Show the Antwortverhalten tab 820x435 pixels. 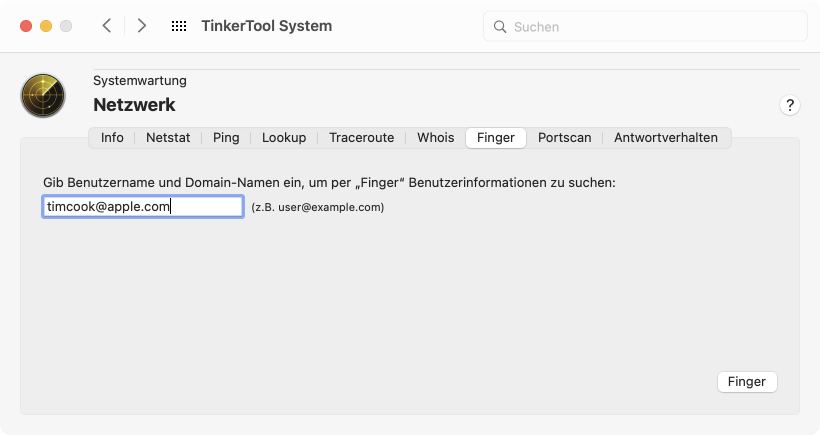(666, 138)
